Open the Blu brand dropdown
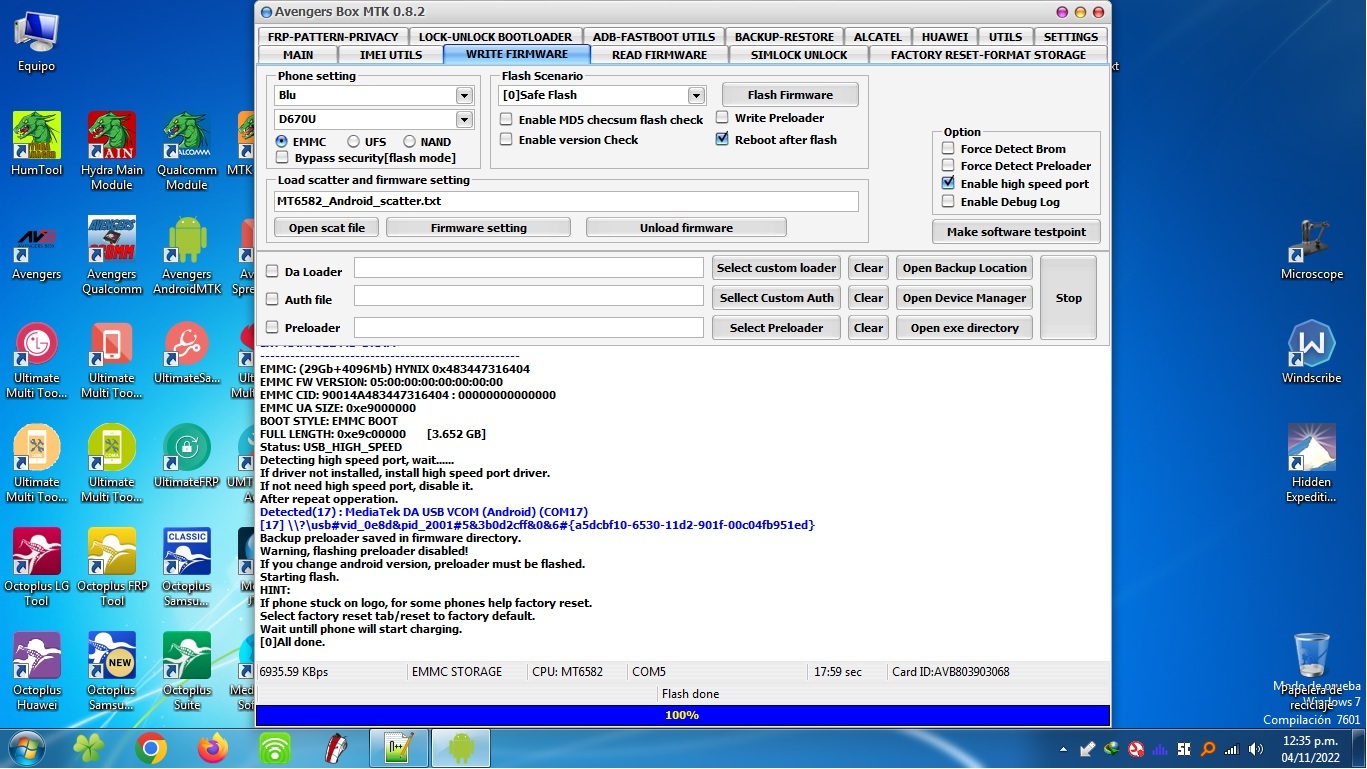Screen dimensions: 1367x769 tap(464, 95)
